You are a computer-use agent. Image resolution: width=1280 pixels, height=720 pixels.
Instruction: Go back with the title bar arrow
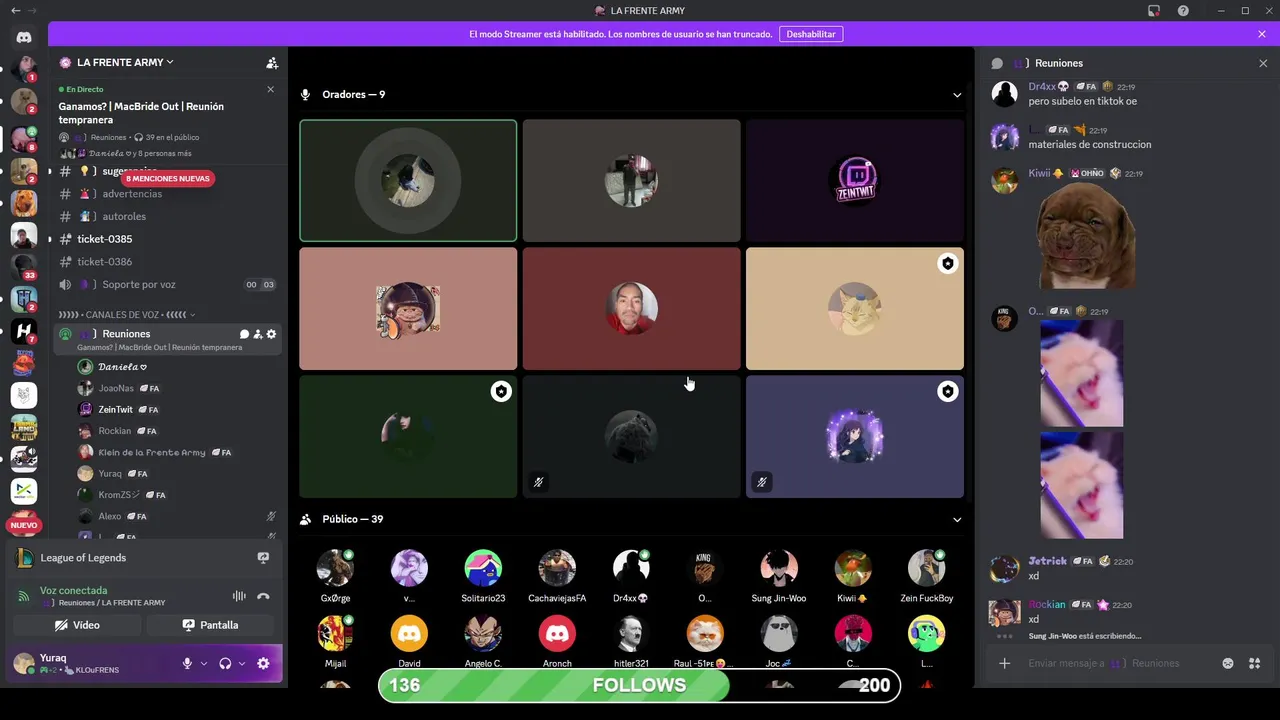(15, 10)
